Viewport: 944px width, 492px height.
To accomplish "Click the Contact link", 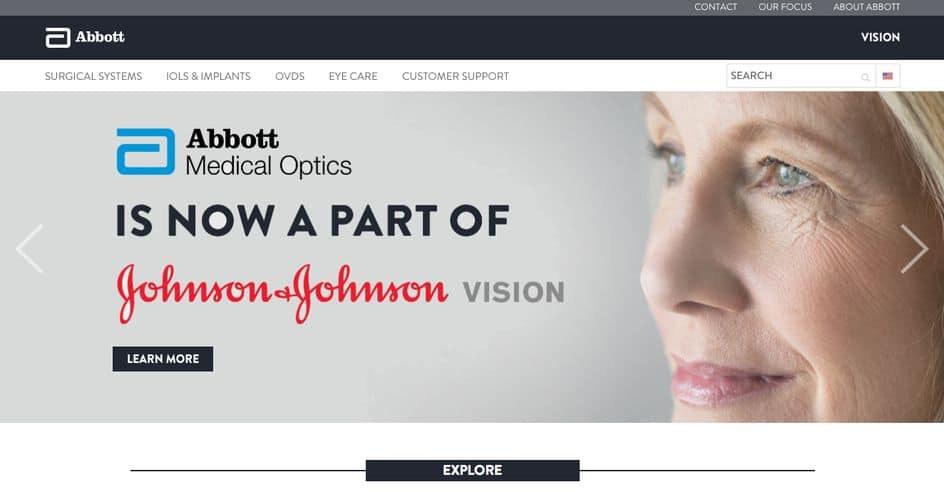I will (x=715, y=7).
